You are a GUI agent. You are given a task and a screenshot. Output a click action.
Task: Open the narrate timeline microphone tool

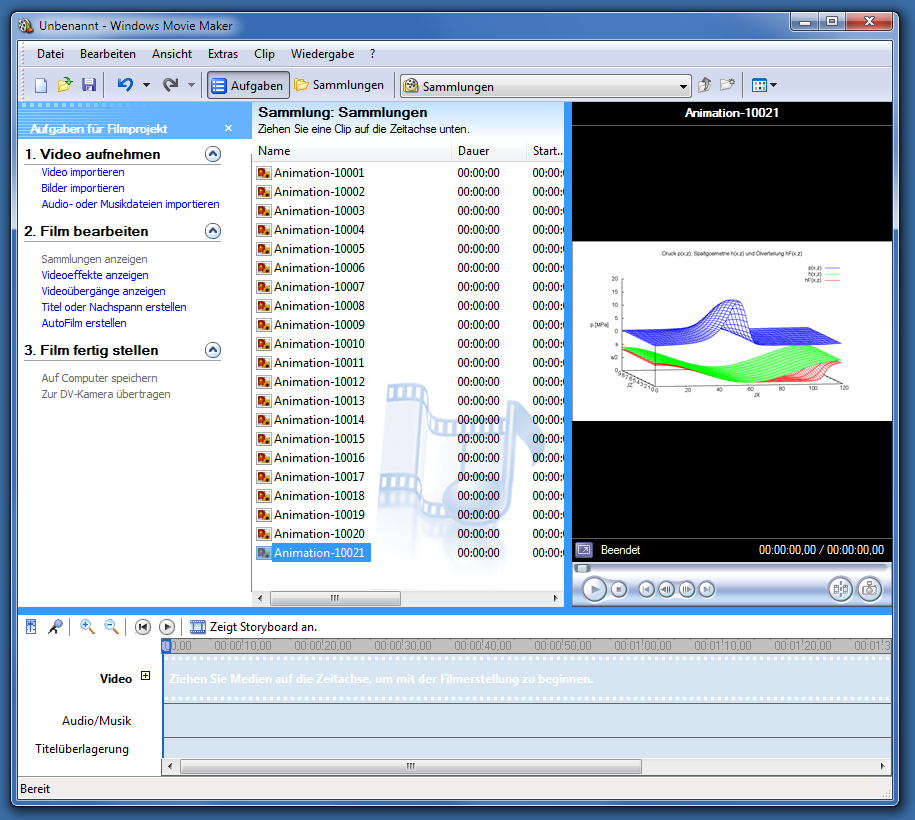point(55,627)
